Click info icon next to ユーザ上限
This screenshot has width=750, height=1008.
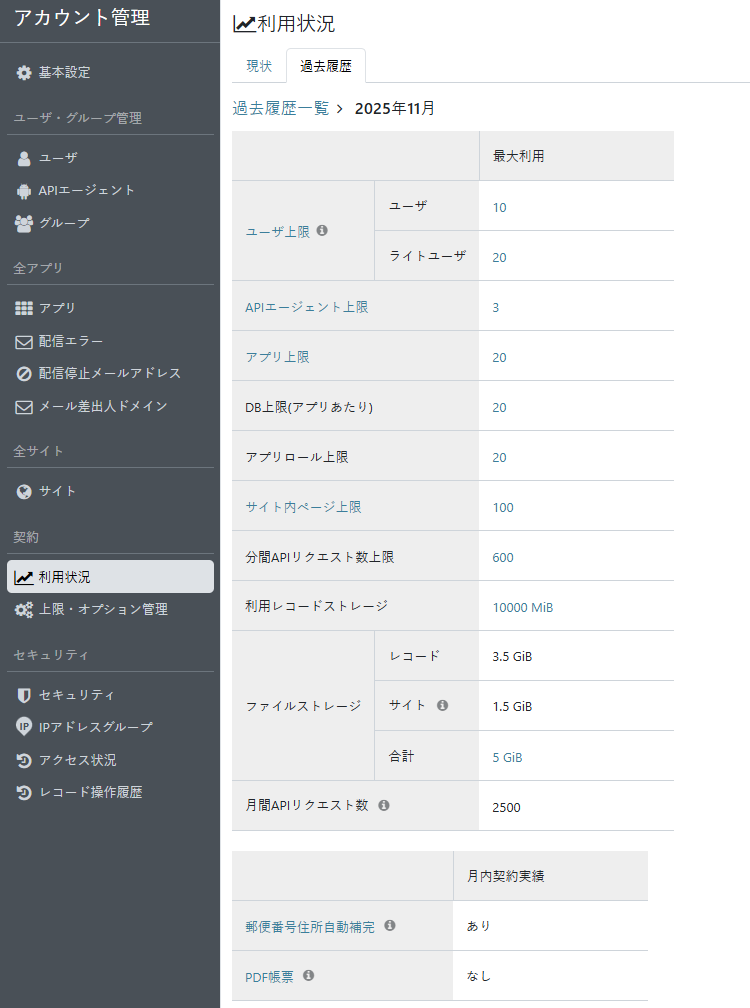[x=322, y=230]
